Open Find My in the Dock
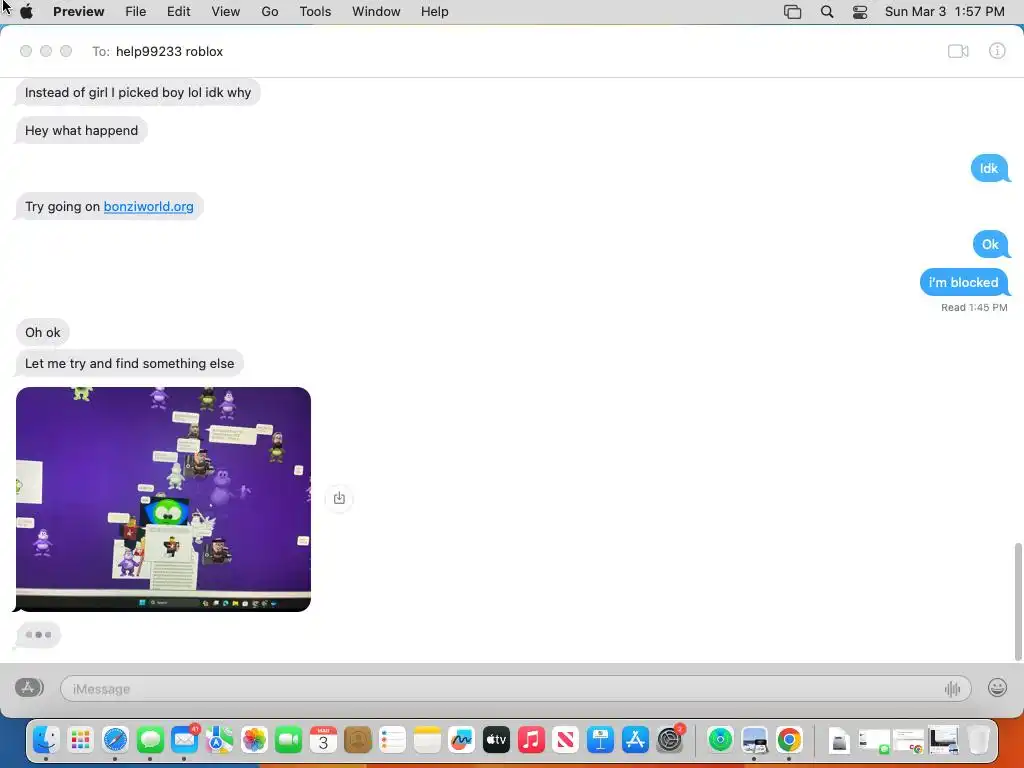This screenshot has height=768, width=1024. point(720,740)
